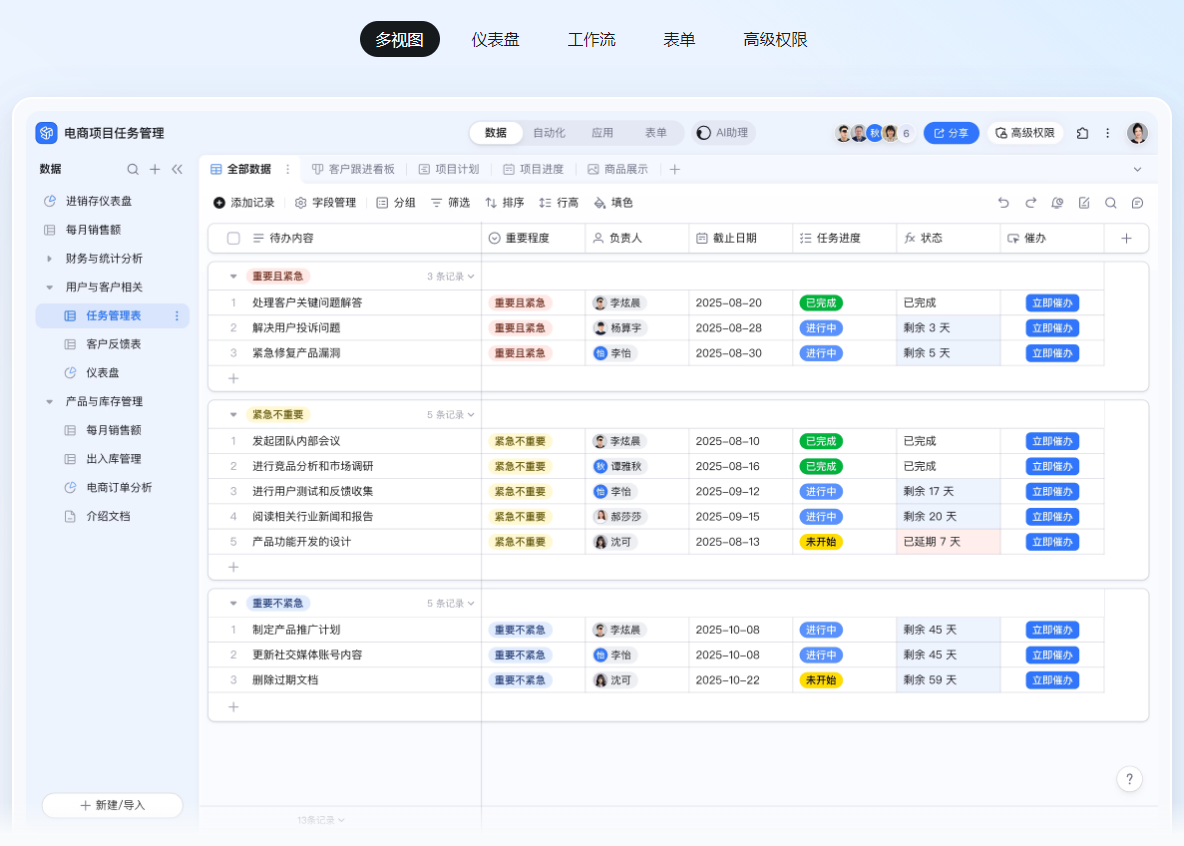
Task: Collapse the 重要且紧急 group
Action: pos(233,276)
